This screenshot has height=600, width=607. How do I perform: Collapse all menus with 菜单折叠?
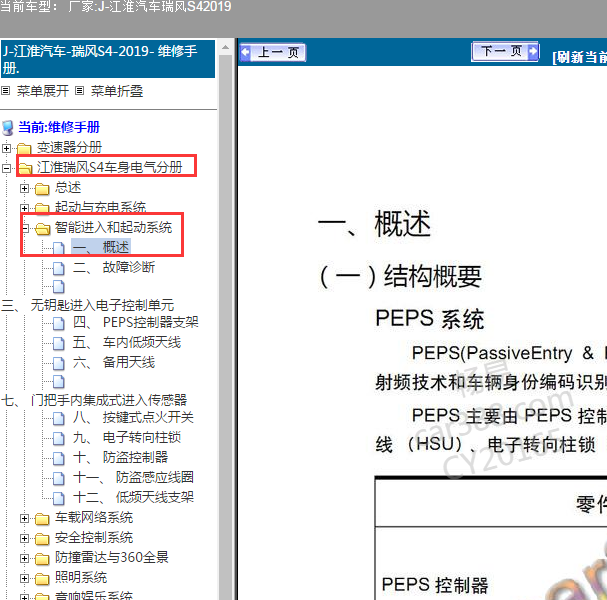pyautogui.click(x=117, y=91)
